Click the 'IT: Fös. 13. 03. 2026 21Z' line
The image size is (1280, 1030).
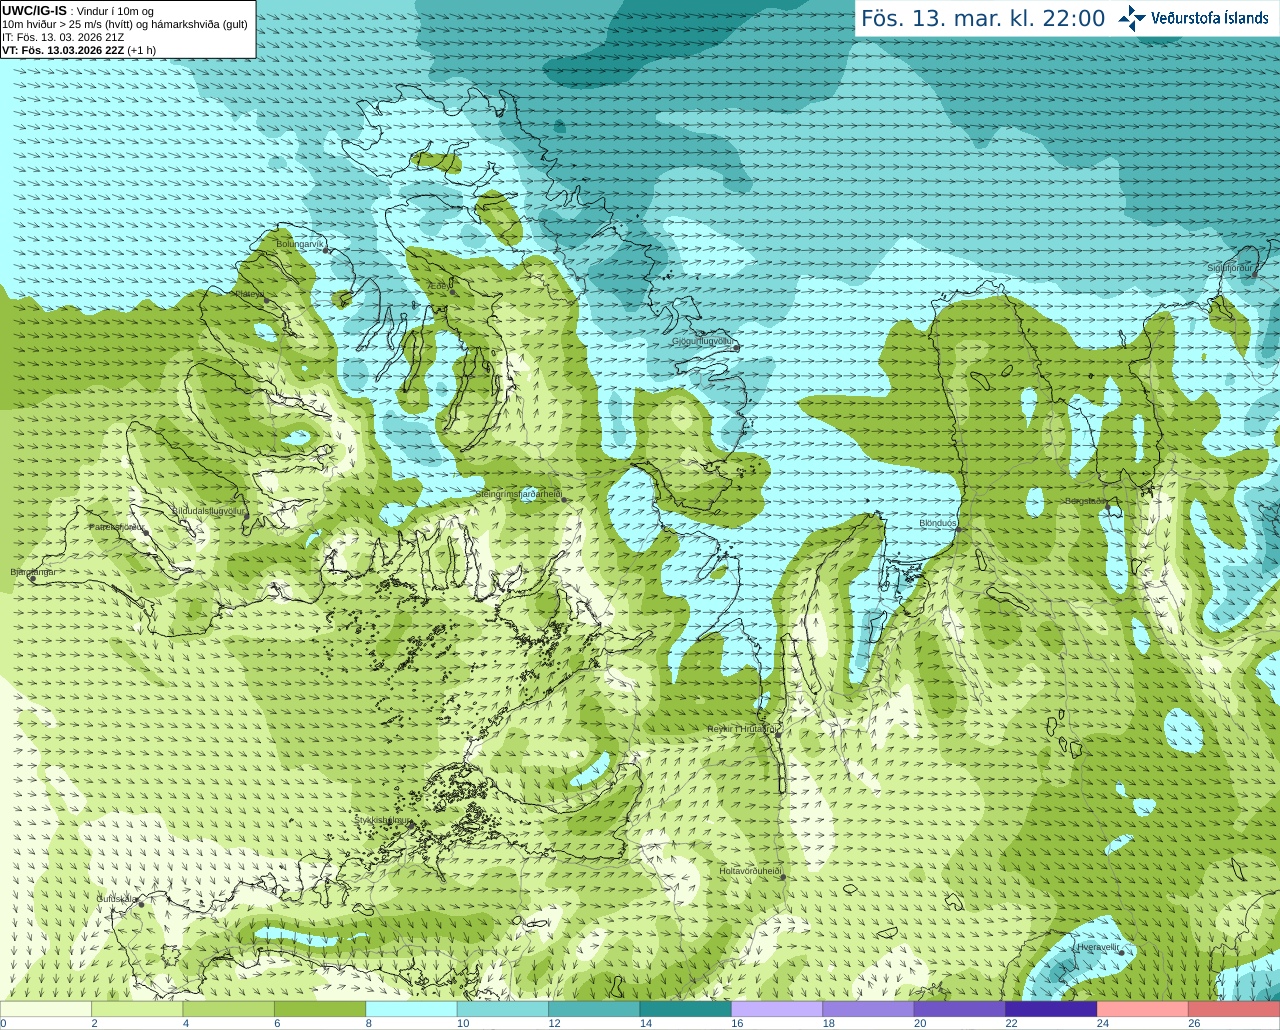point(63,37)
